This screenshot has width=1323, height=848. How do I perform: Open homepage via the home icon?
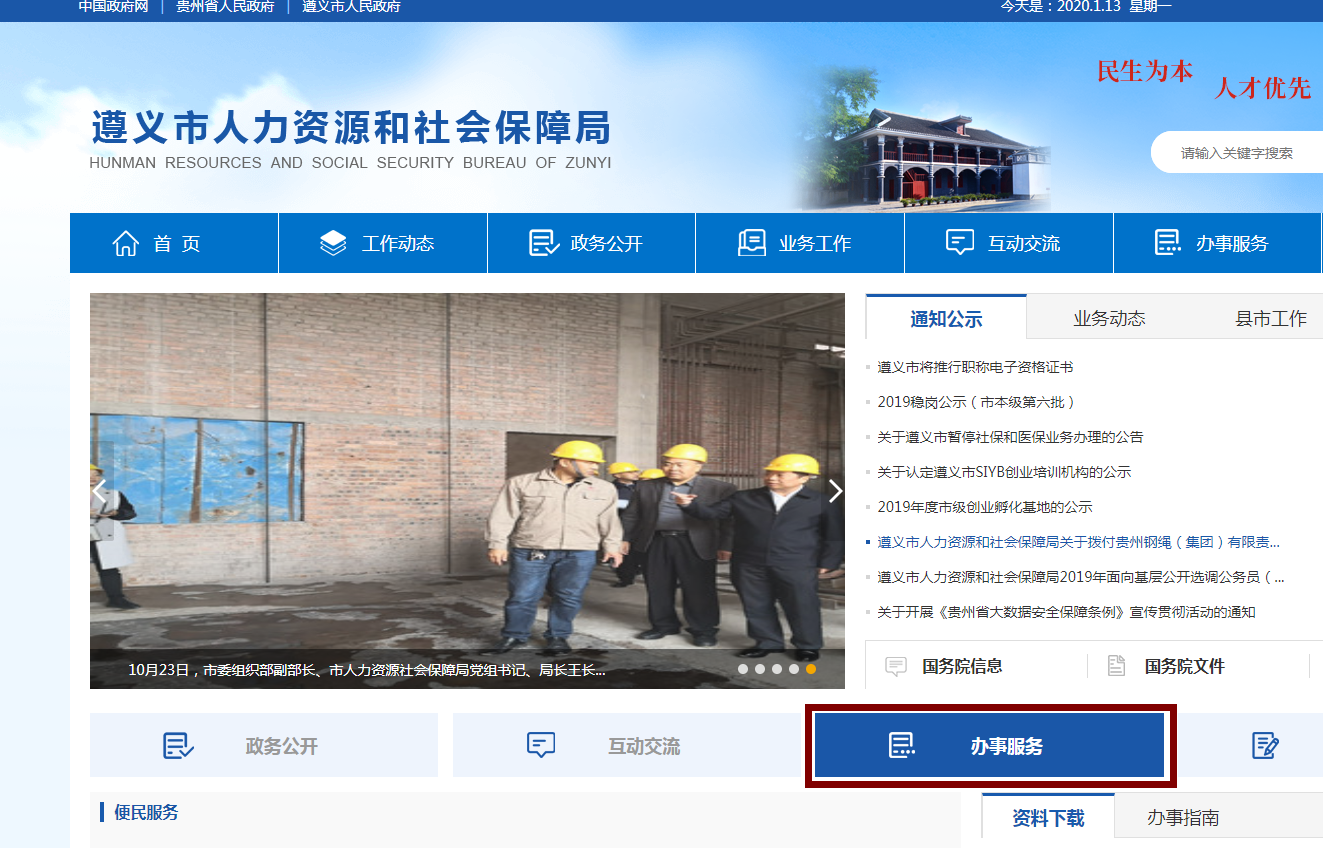pyautogui.click(x=124, y=241)
